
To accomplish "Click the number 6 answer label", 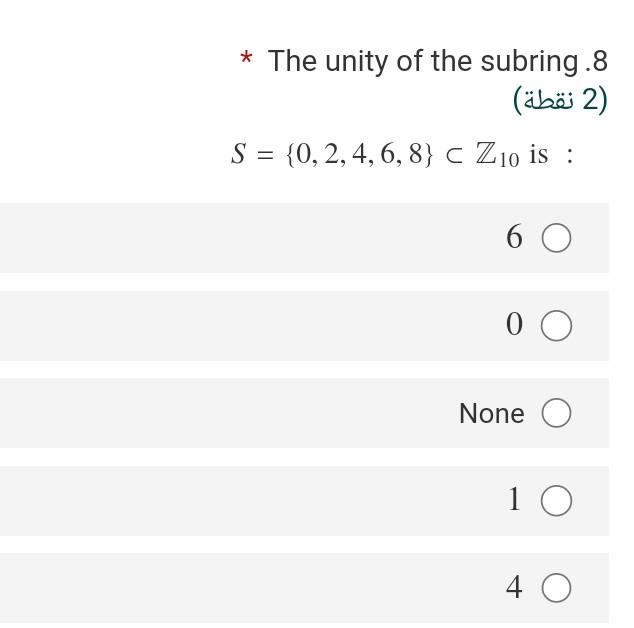I will [514, 238].
